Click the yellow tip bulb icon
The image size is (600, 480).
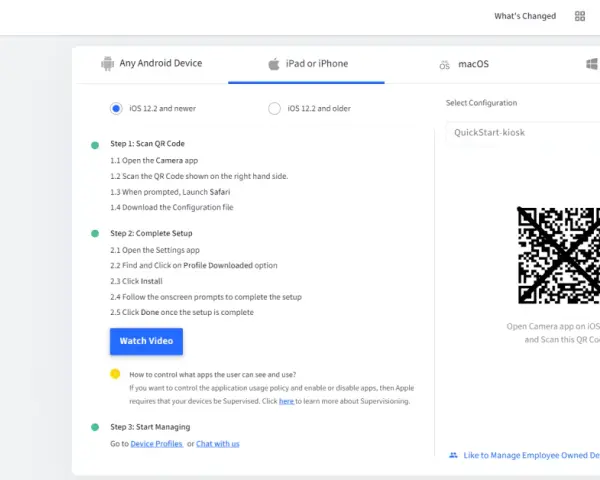coord(115,374)
